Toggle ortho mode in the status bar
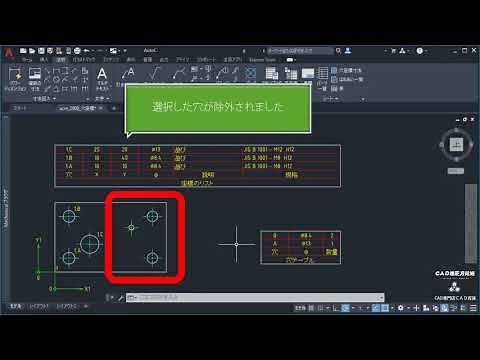This screenshot has width=480, height=360. pos(336,308)
